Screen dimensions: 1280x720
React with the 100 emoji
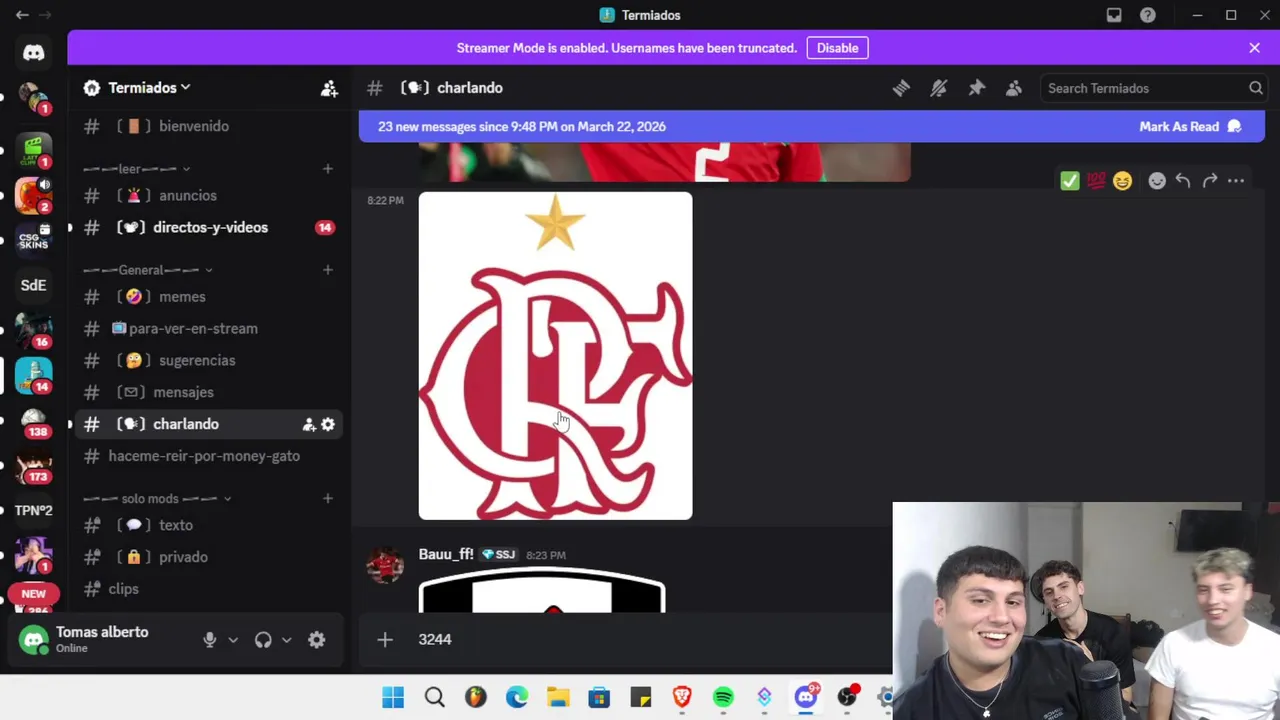[x=1096, y=181]
